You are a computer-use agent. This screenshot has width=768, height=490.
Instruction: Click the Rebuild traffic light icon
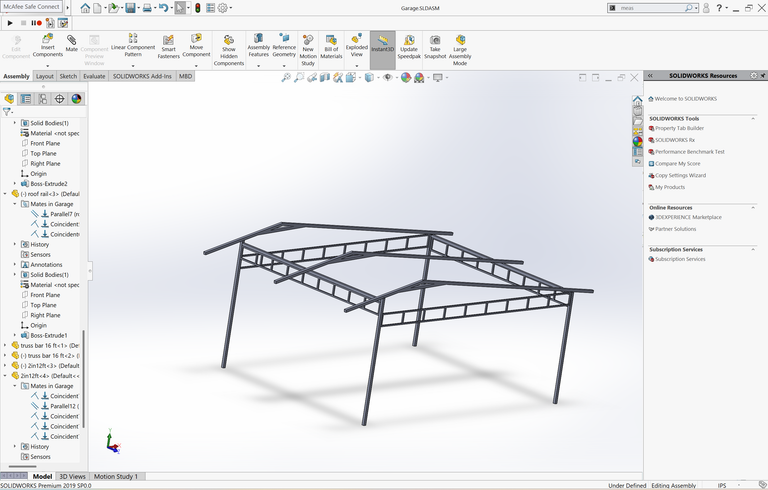[x=197, y=8]
